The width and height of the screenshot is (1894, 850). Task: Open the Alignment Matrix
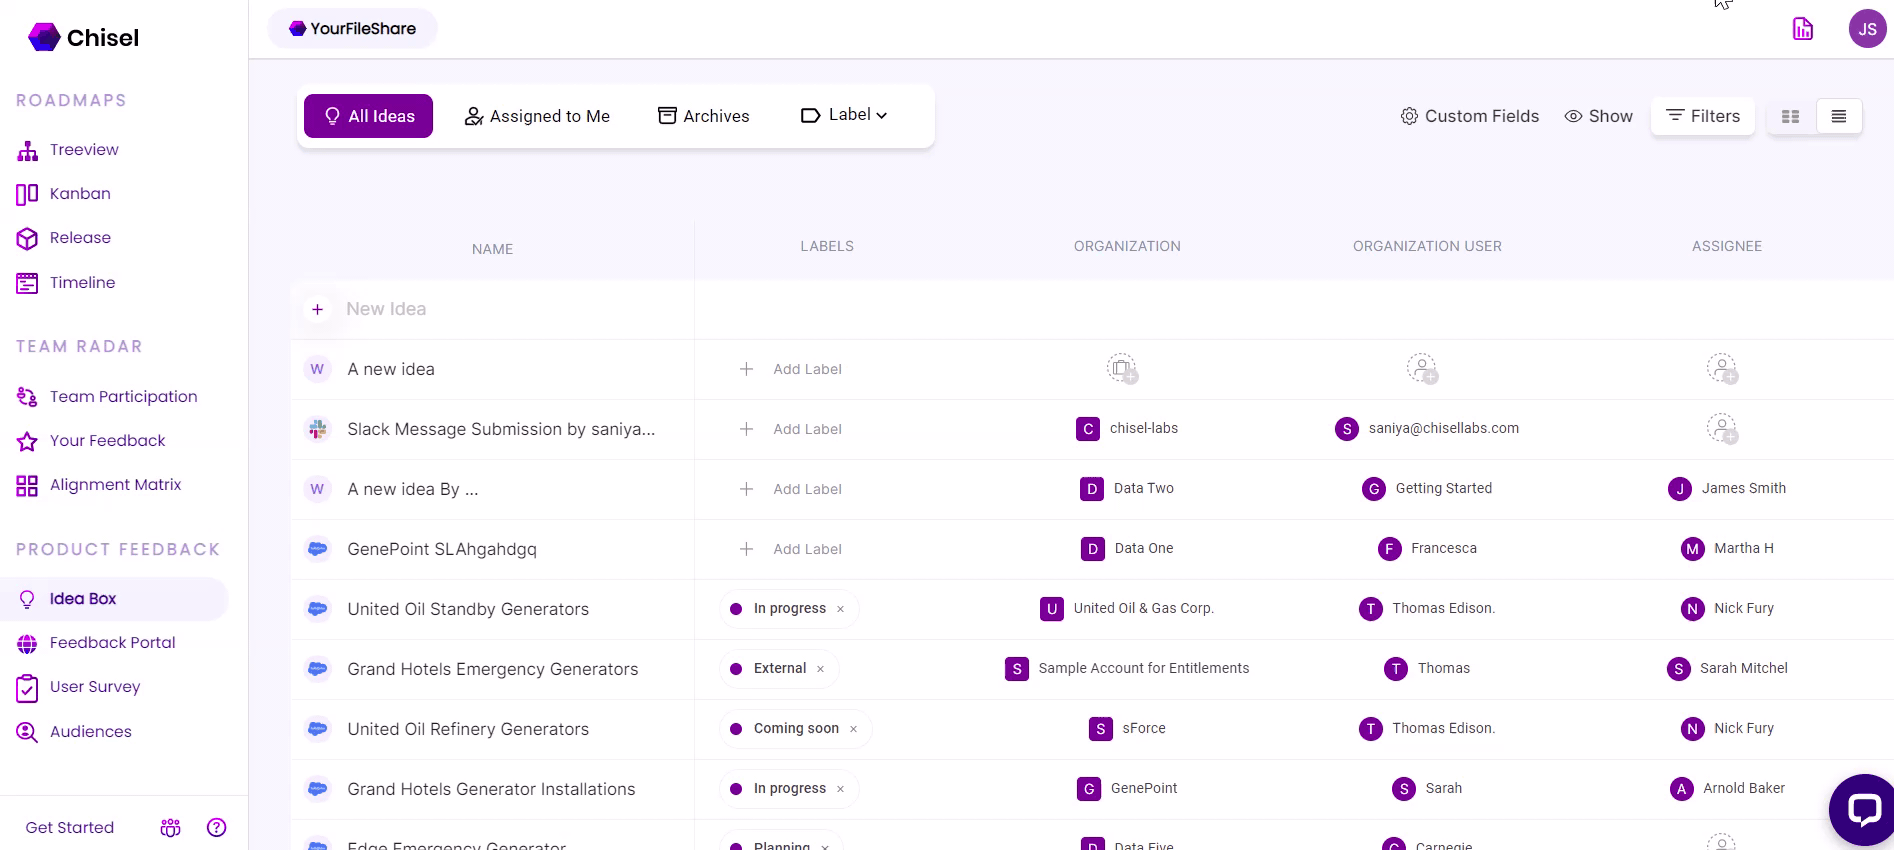[x=99, y=485]
